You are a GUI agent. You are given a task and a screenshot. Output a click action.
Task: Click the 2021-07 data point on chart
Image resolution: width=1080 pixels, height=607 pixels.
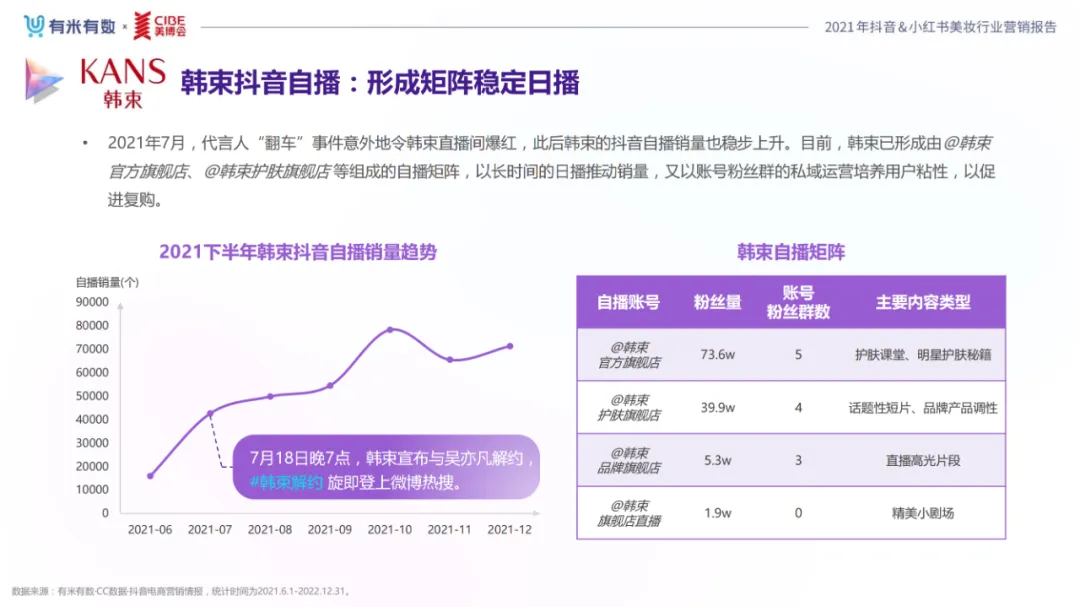tap(210, 413)
